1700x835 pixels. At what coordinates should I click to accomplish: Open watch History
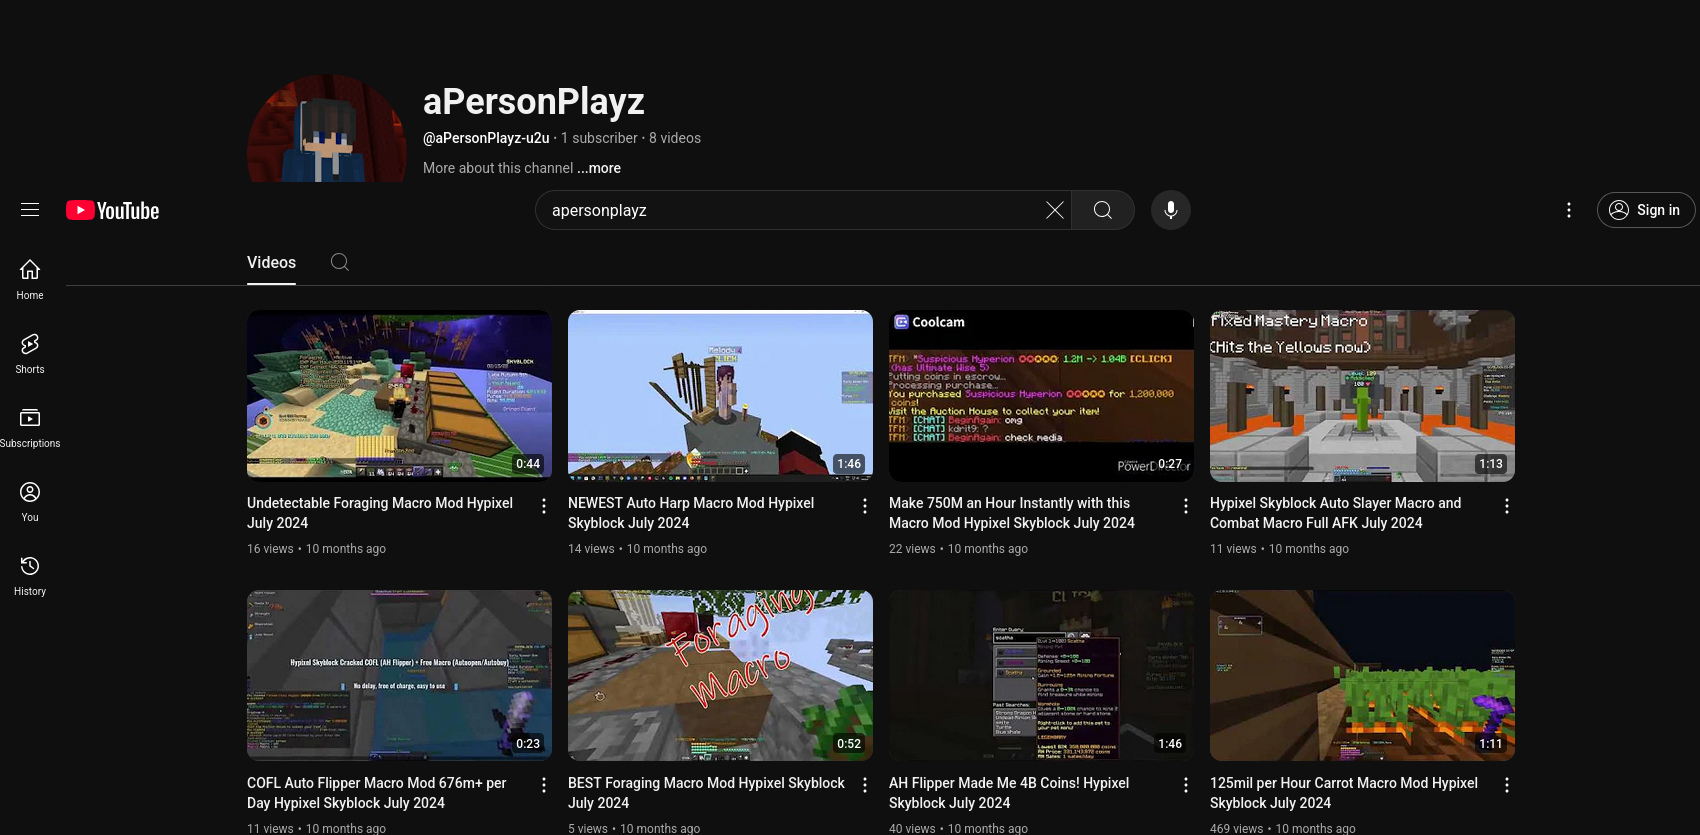(30, 575)
